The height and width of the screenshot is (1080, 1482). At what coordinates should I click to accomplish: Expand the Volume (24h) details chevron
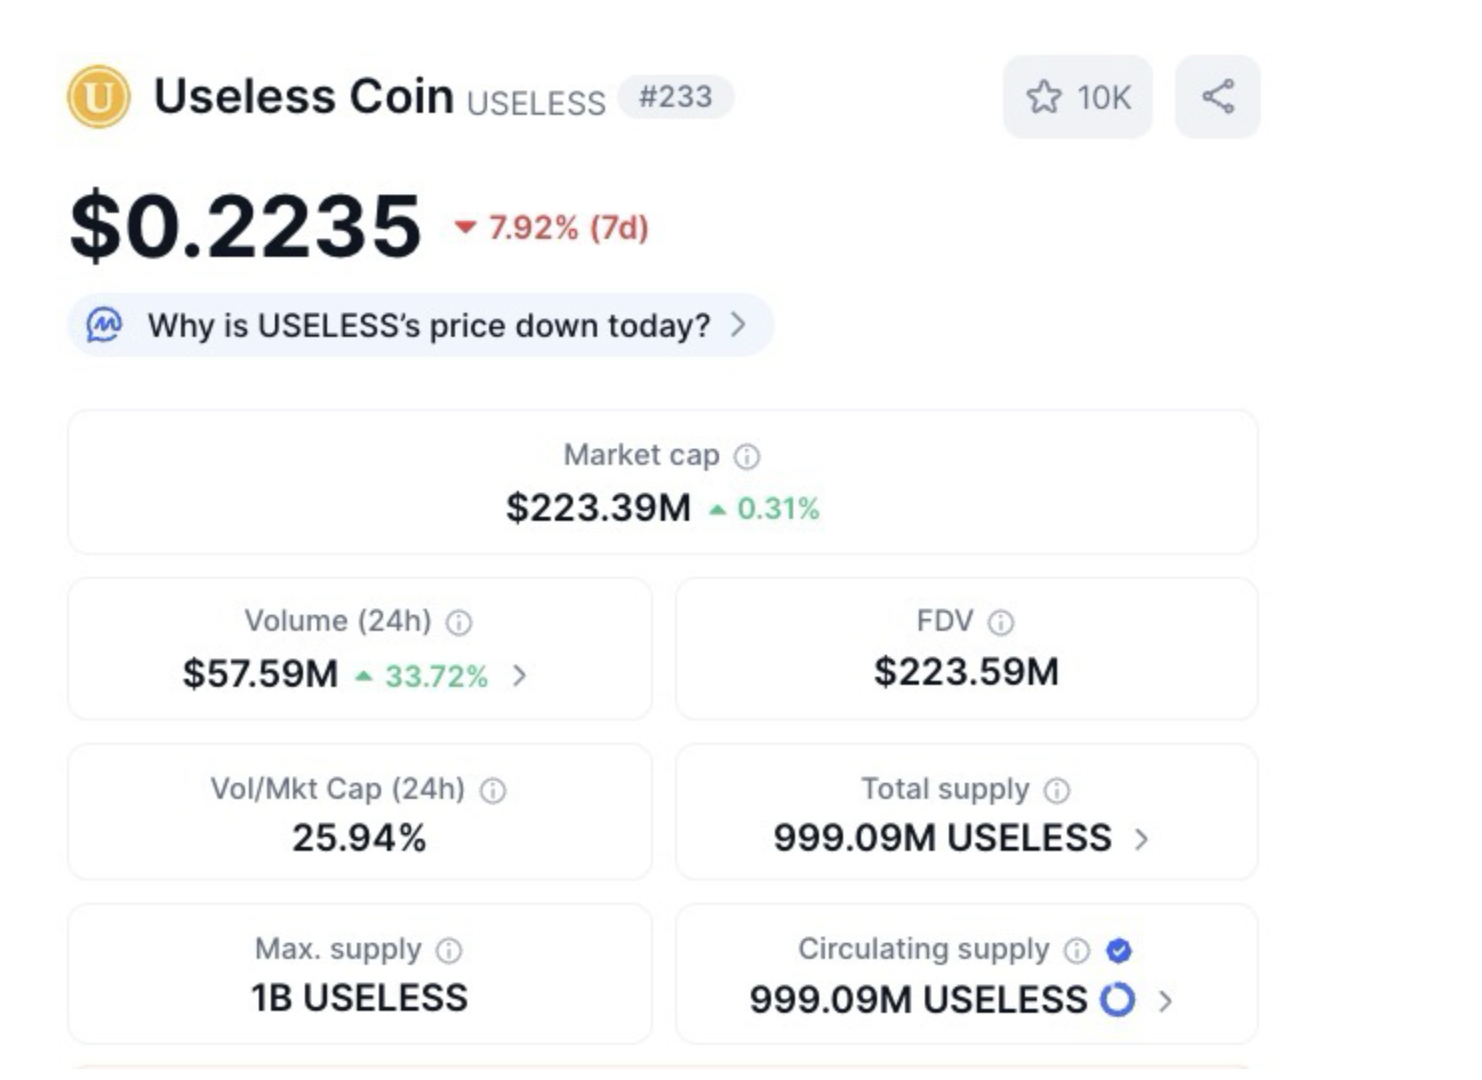[519, 676]
